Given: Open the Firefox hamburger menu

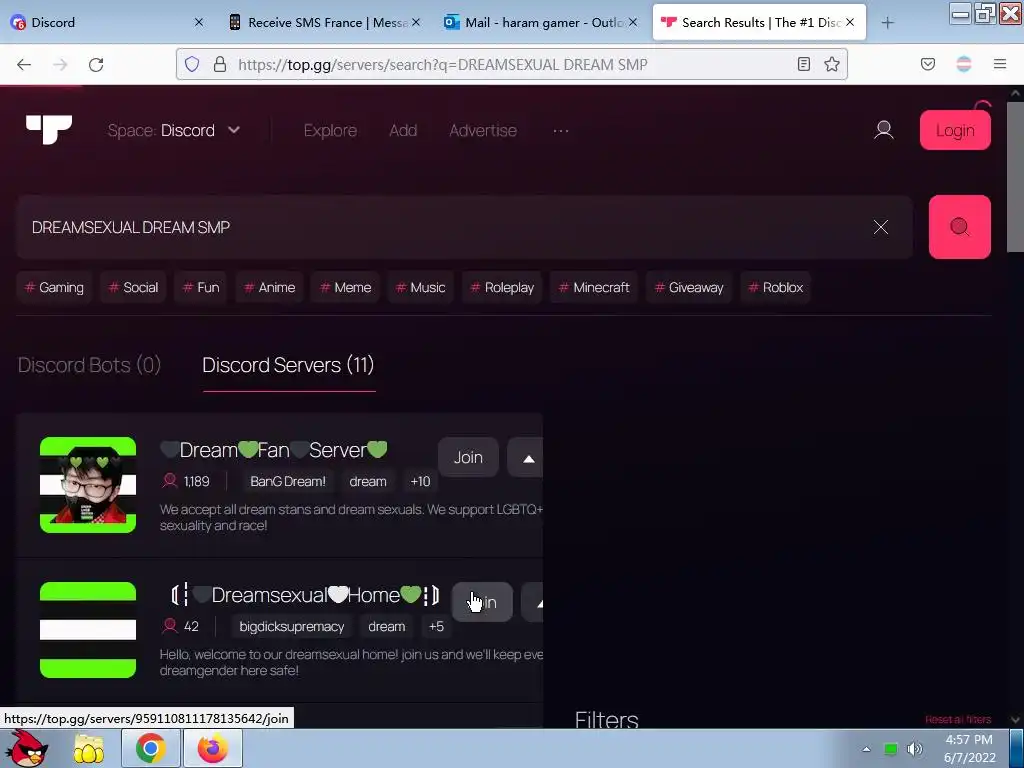Looking at the screenshot, I should point(1000,64).
